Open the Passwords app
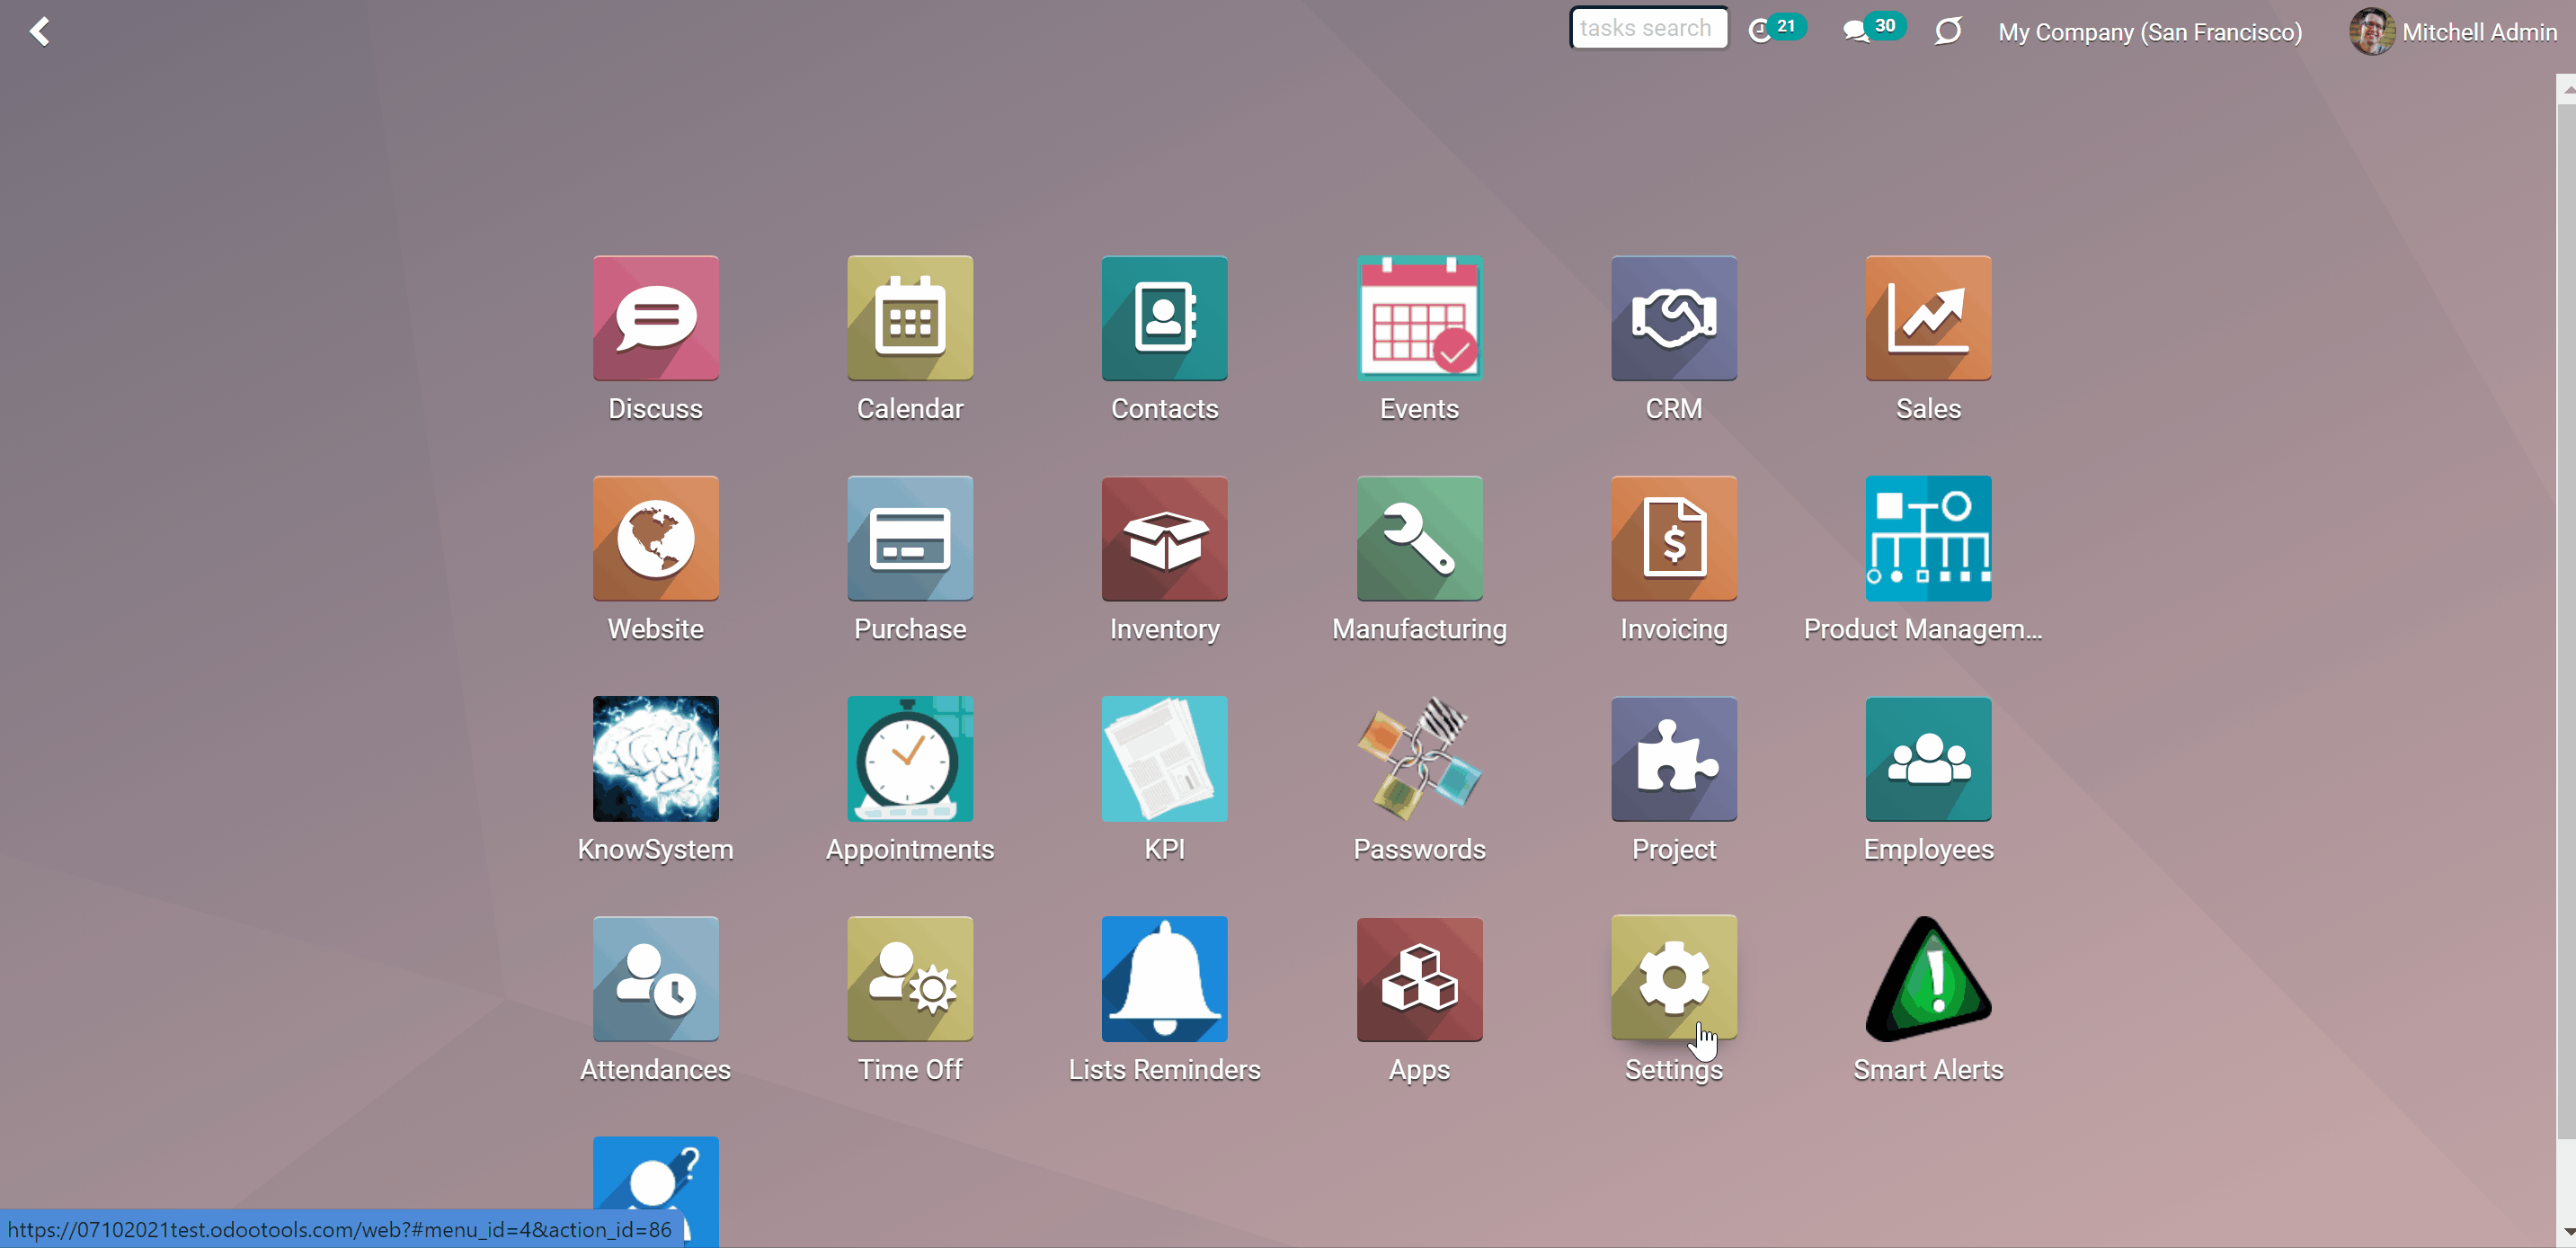This screenshot has width=2576, height=1248. pyautogui.click(x=1419, y=758)
